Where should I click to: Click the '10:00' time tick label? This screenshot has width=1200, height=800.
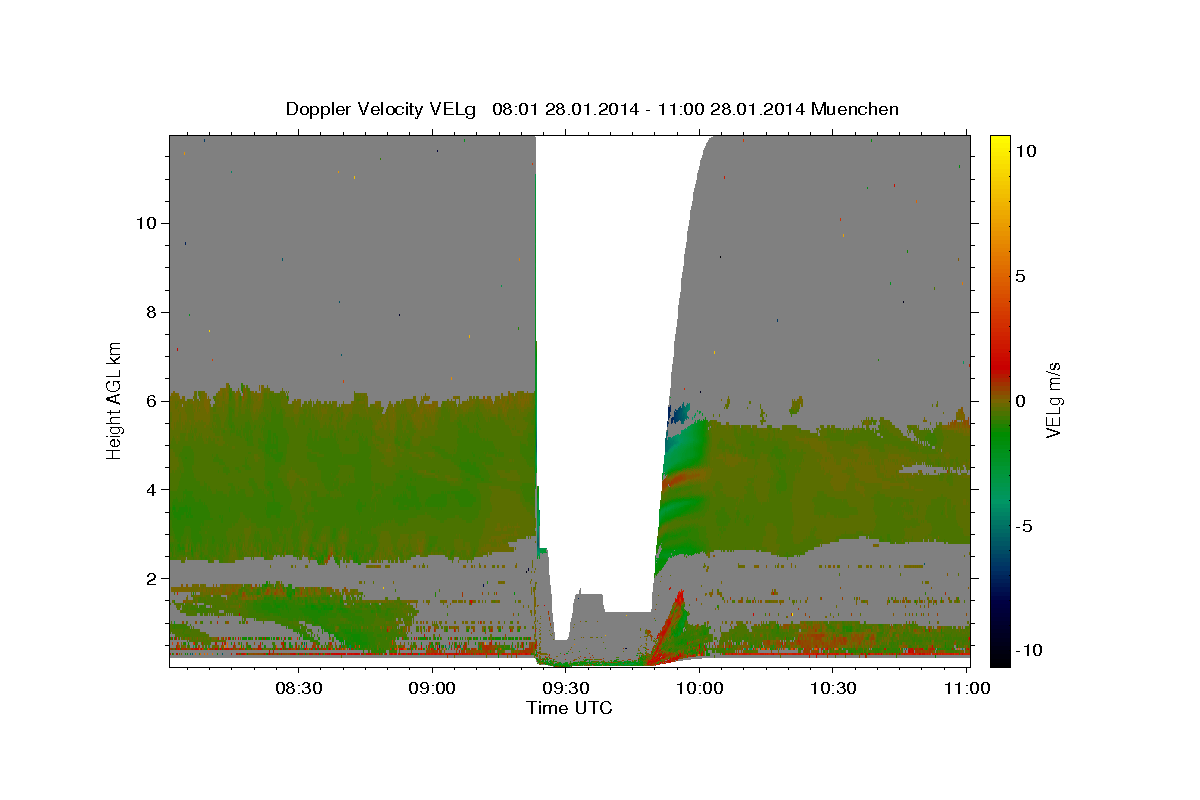[x=700, y=688]
